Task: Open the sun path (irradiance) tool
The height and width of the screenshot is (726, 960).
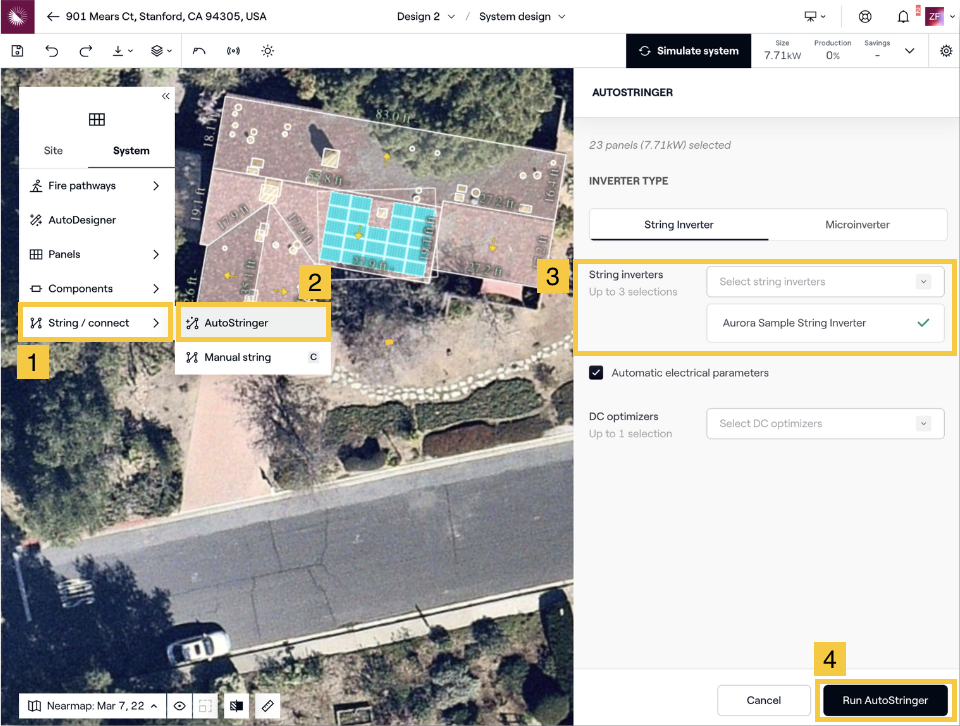Action: tap(267, 51)
